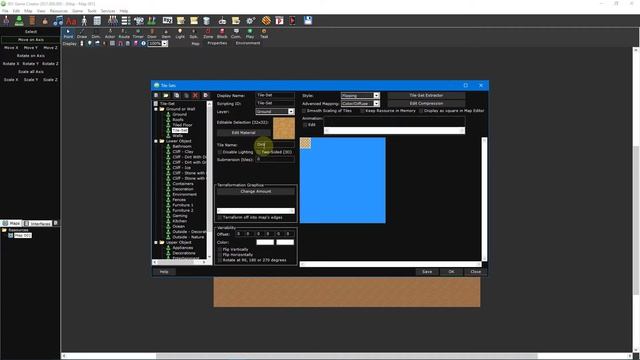Open the File menu
Image resolution: width=640 pixels, height=360 pixels.
[x=5, y=11]
